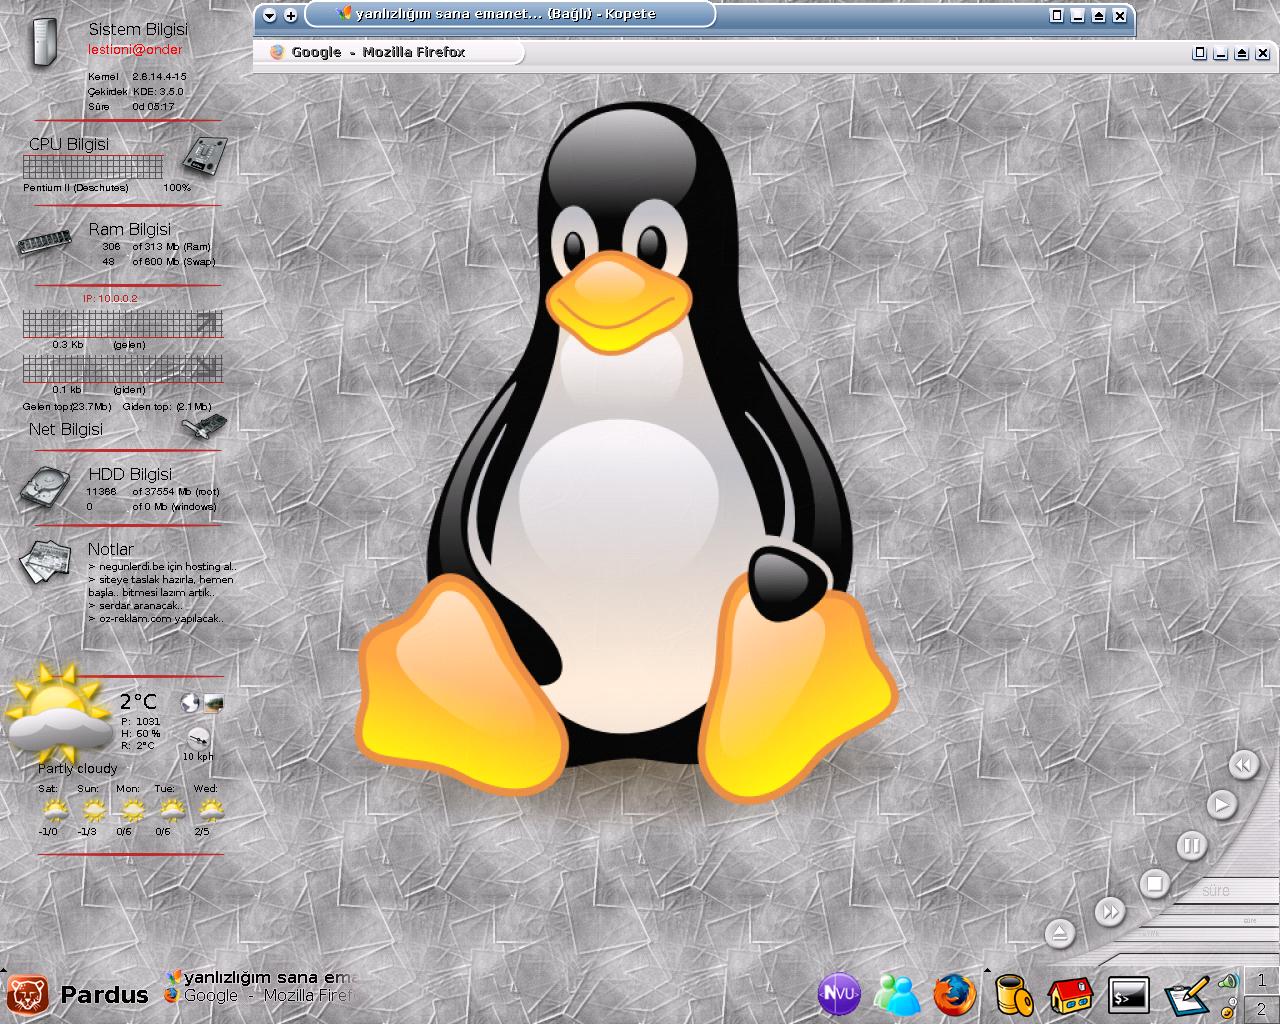Toggle Kopete window sticky plus button
Screen dimensions: 1280x1024
click(290, 15)
